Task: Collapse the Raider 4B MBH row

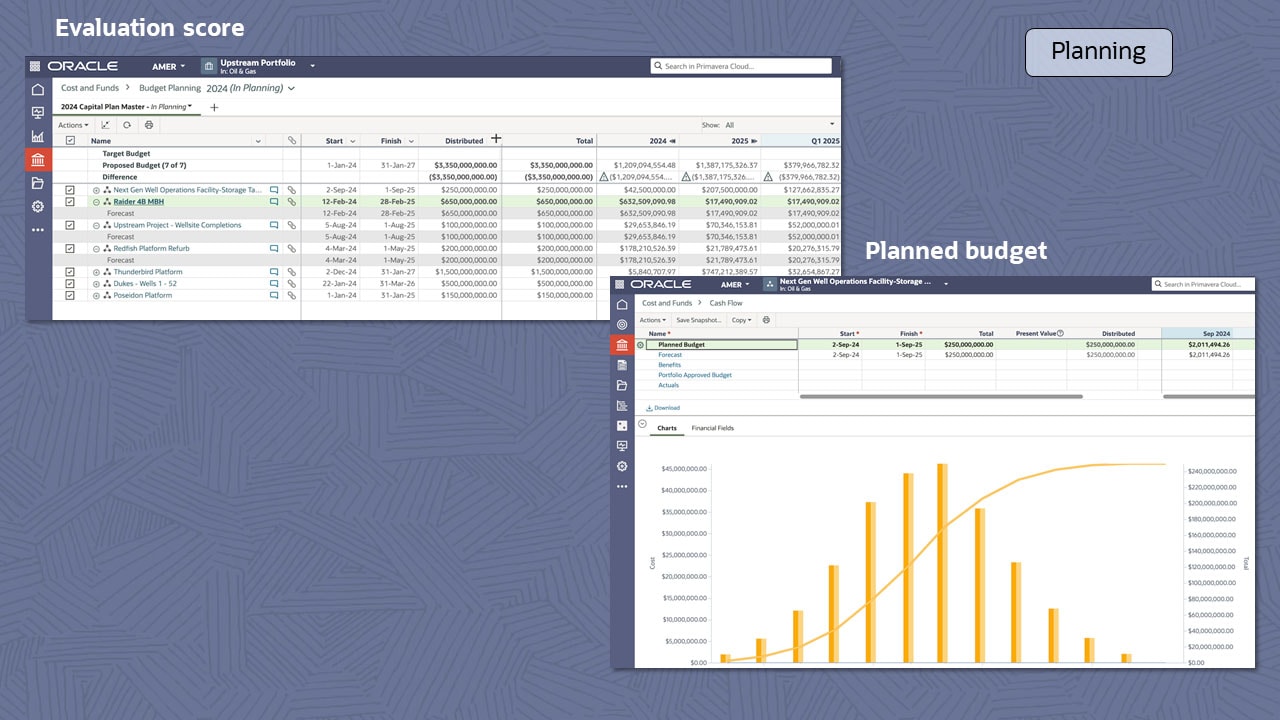Action: (x=97, y=202)
